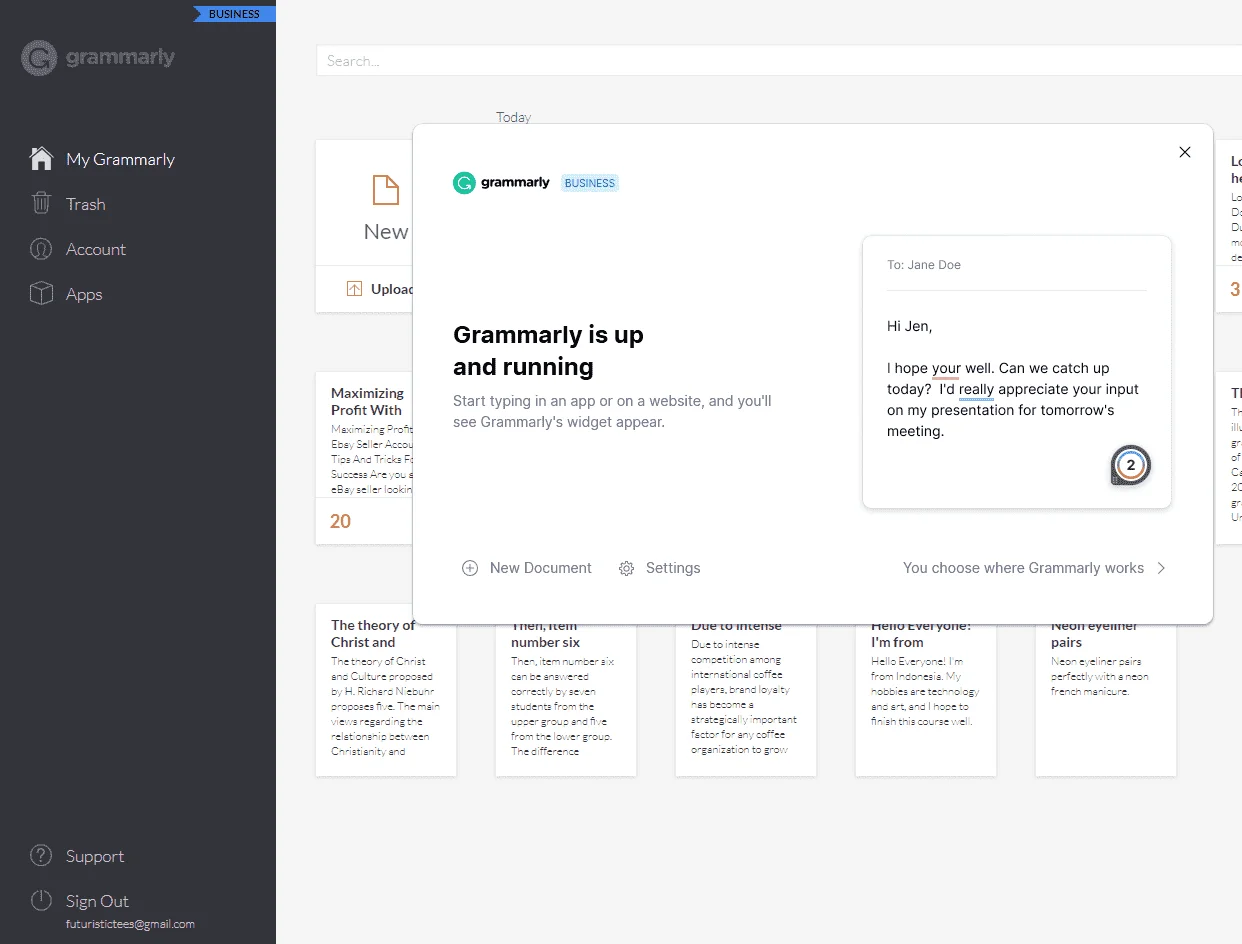This screenshot has width=1242, height=944.
Task: Click the Grammarly is up and running heading
Action: click(x=548, y=351)
